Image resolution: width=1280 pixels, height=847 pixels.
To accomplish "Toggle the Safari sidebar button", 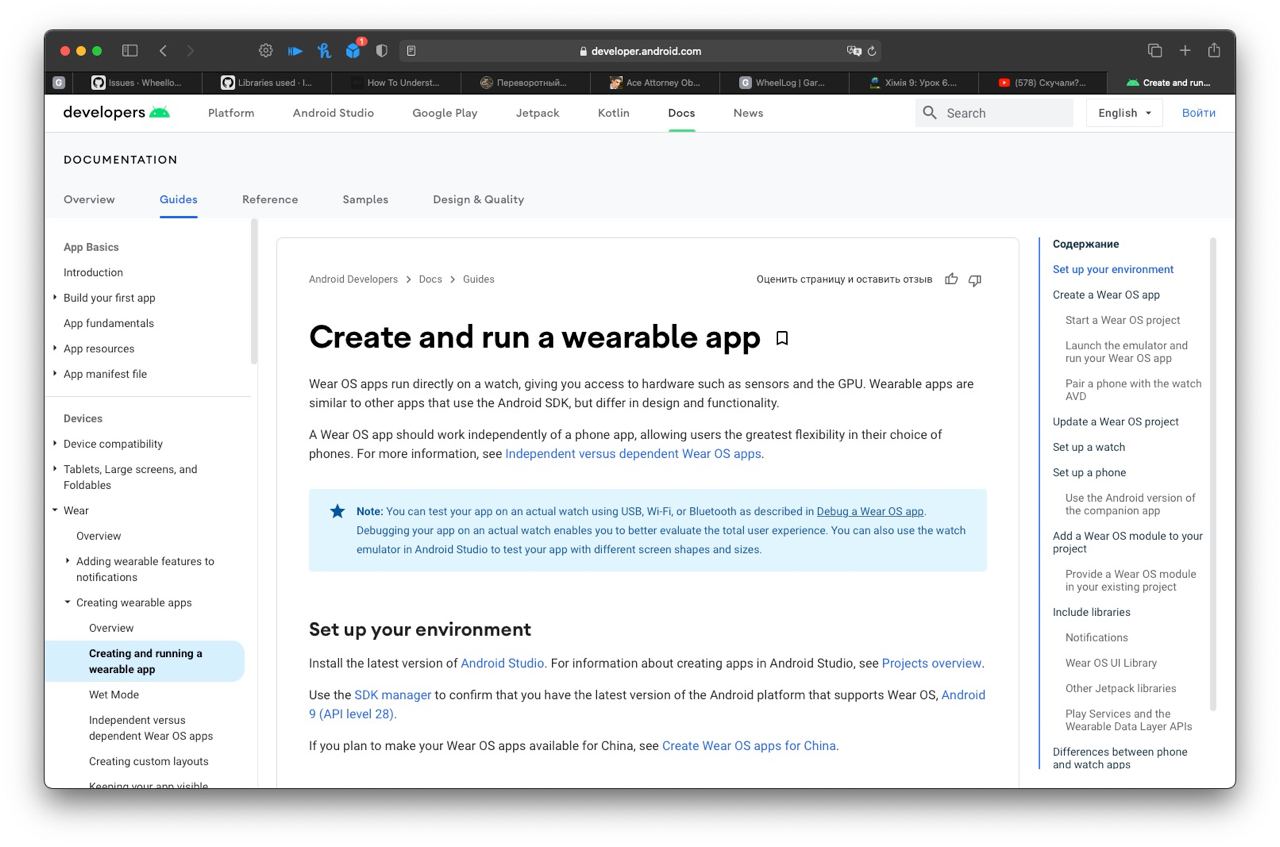I will click(x=130, y=50).
